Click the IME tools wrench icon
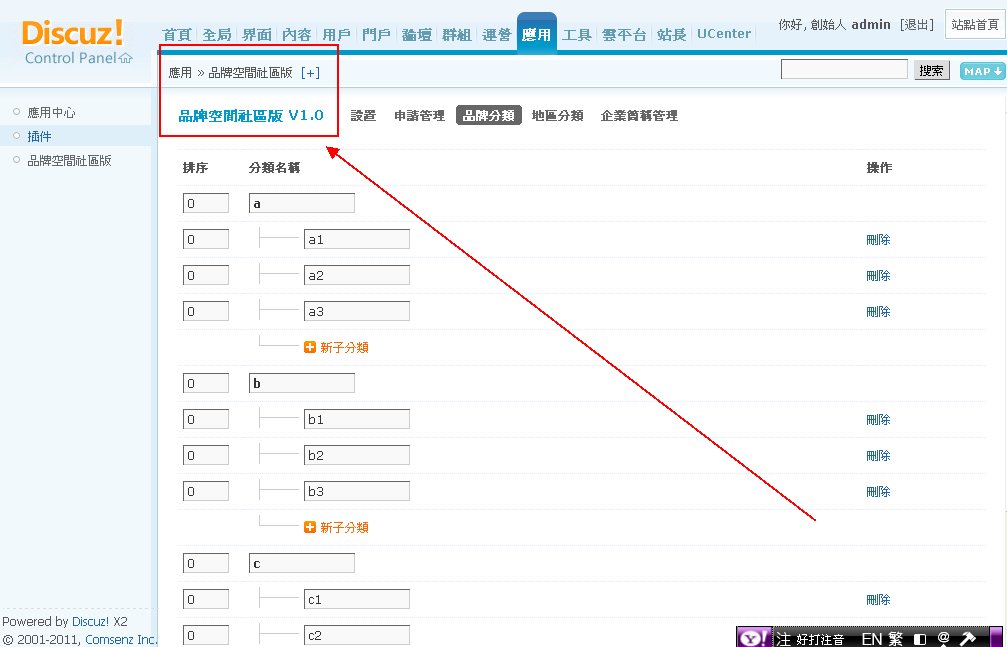The height and width of the screenshot is (647, 1007). tap(967, 639)
